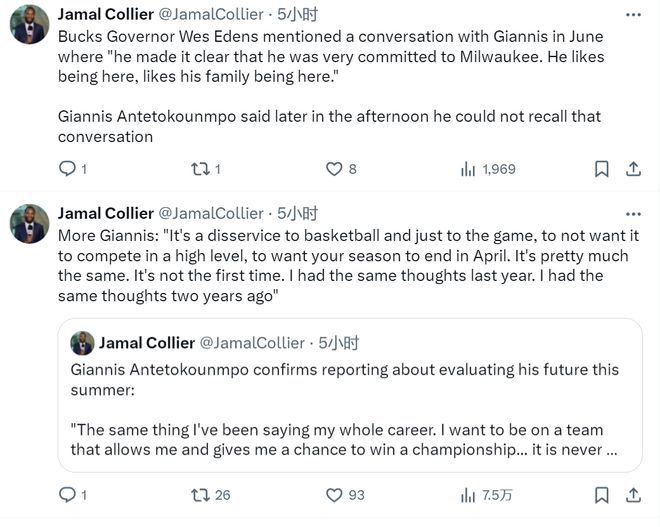Repost the Wes Edens tweet
660x527 pixels.
(200, 169)
